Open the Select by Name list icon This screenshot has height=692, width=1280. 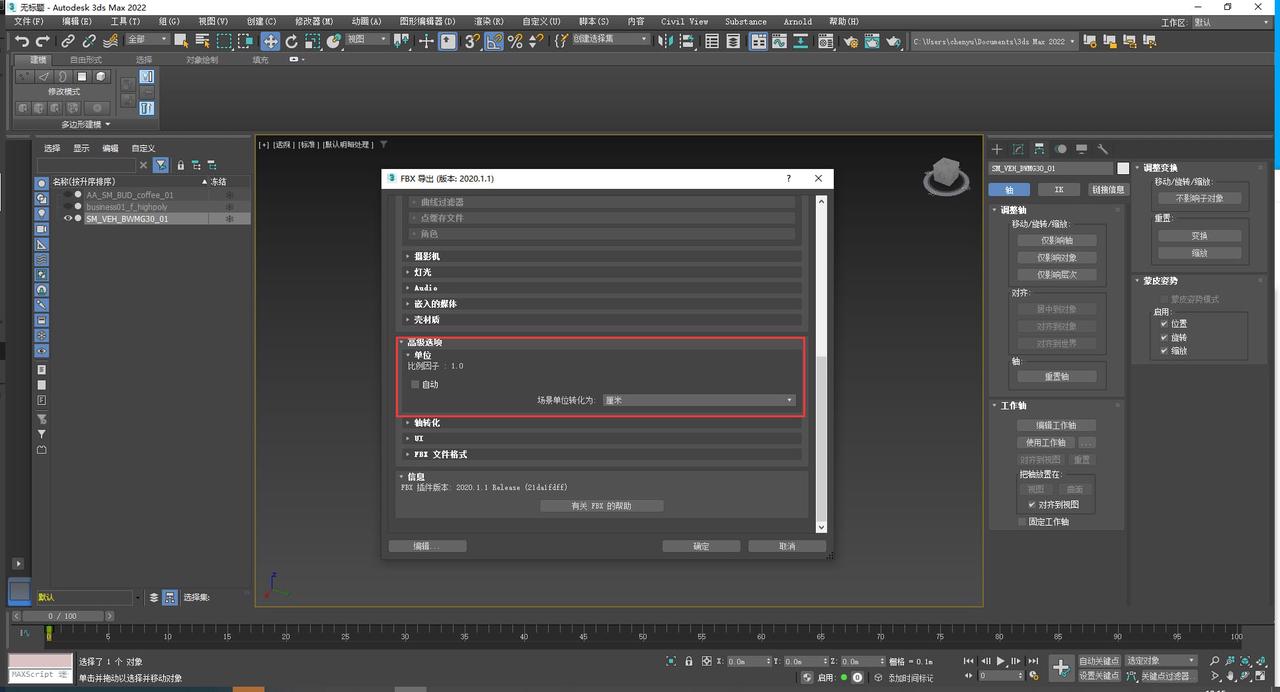click(202, 41)
